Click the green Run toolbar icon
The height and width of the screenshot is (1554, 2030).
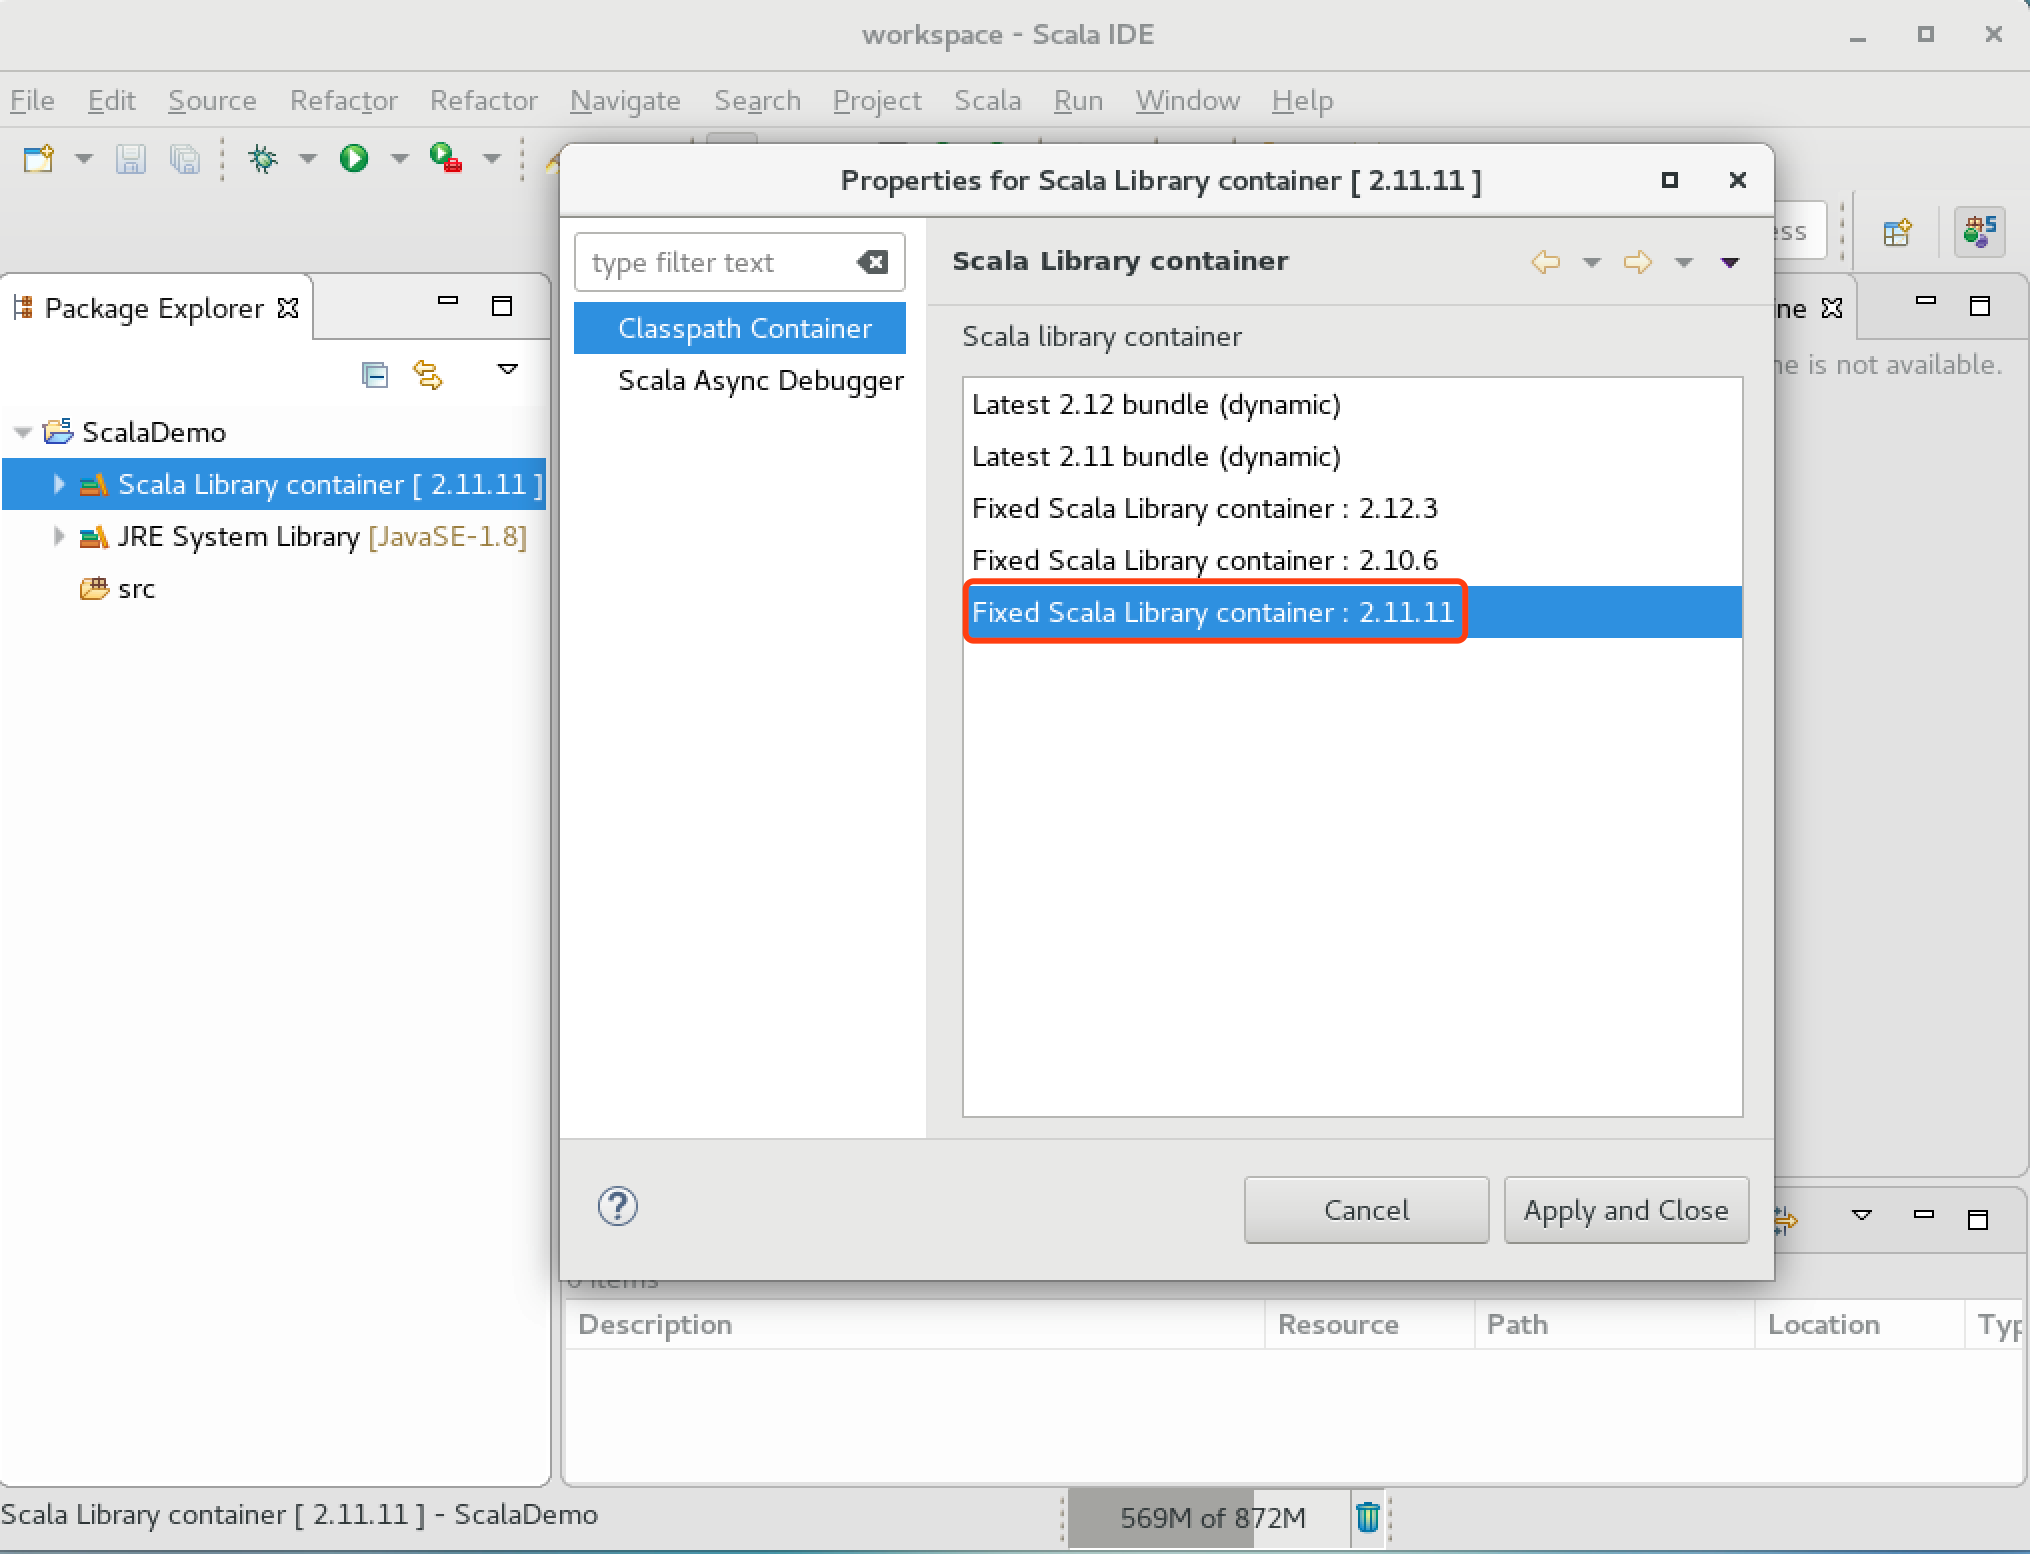[x=354, y=158]
